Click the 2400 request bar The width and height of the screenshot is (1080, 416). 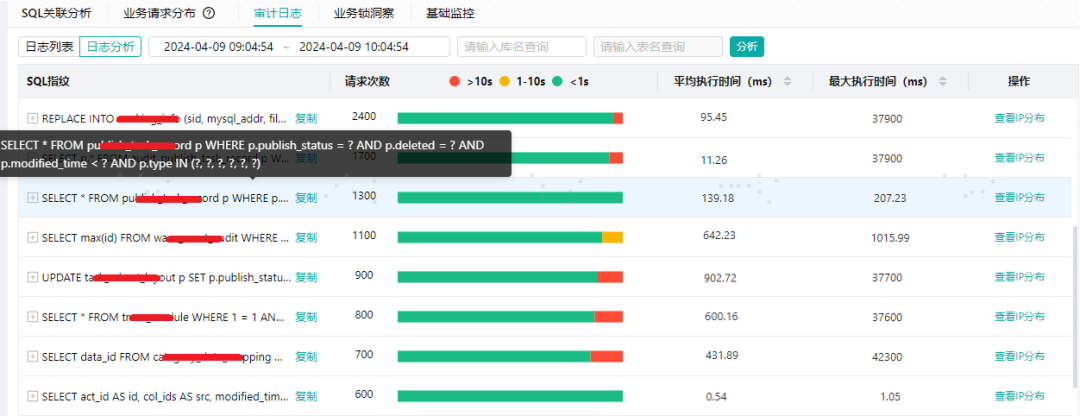pyautogui.click(x=510, y=118)
